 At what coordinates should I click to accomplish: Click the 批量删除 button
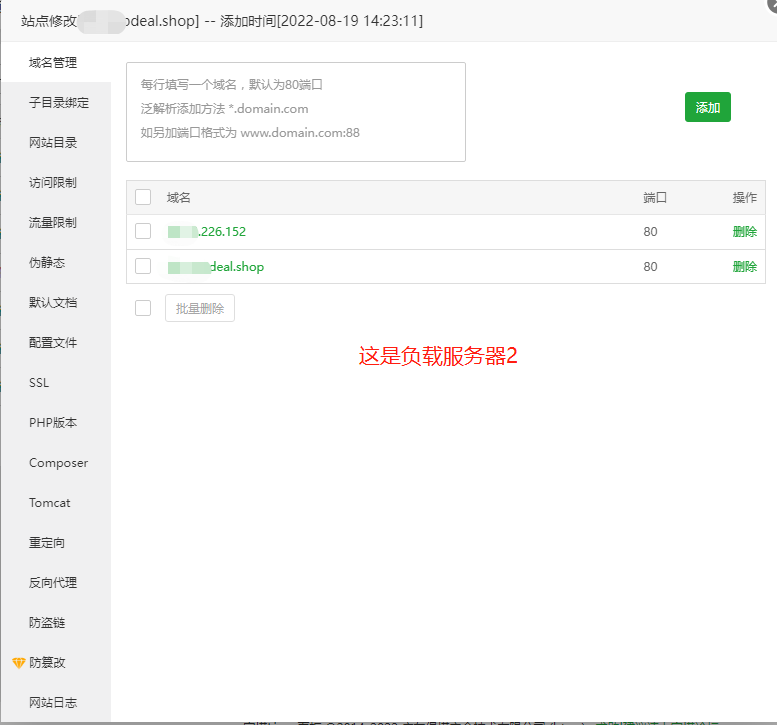[200, 308]
